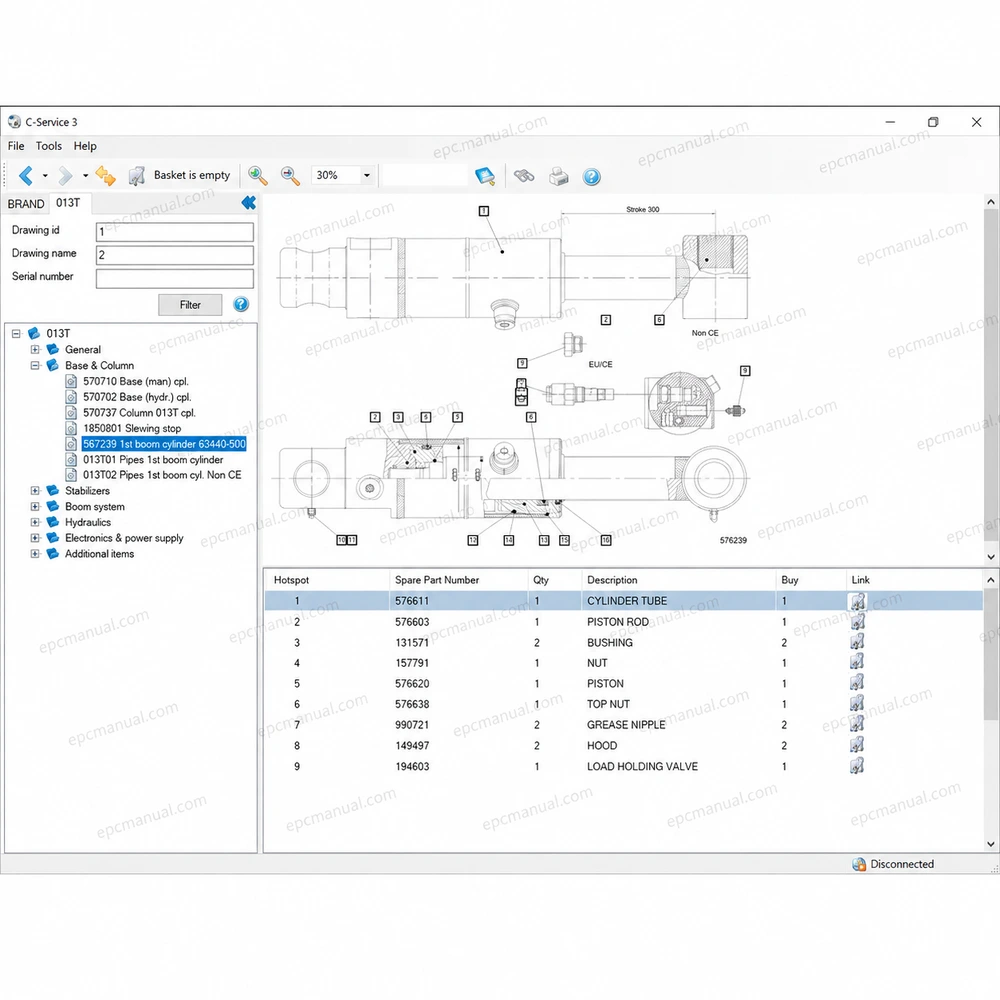Click link icon for GREASE NIPPLE
1000x1000 pixels.
[x=857, y=724]
